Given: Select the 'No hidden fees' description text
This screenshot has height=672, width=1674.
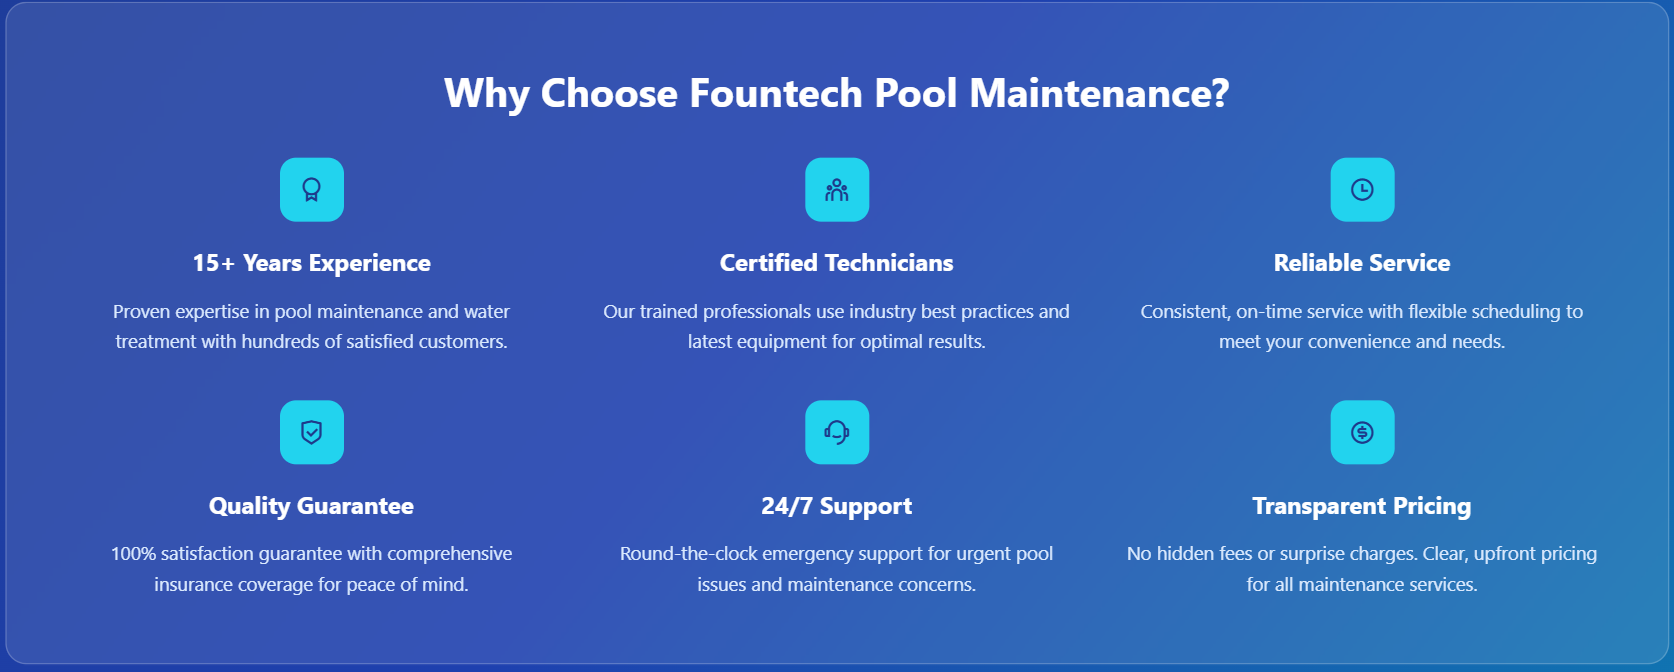Looking at the screenshot, I should click(1362, 569).
